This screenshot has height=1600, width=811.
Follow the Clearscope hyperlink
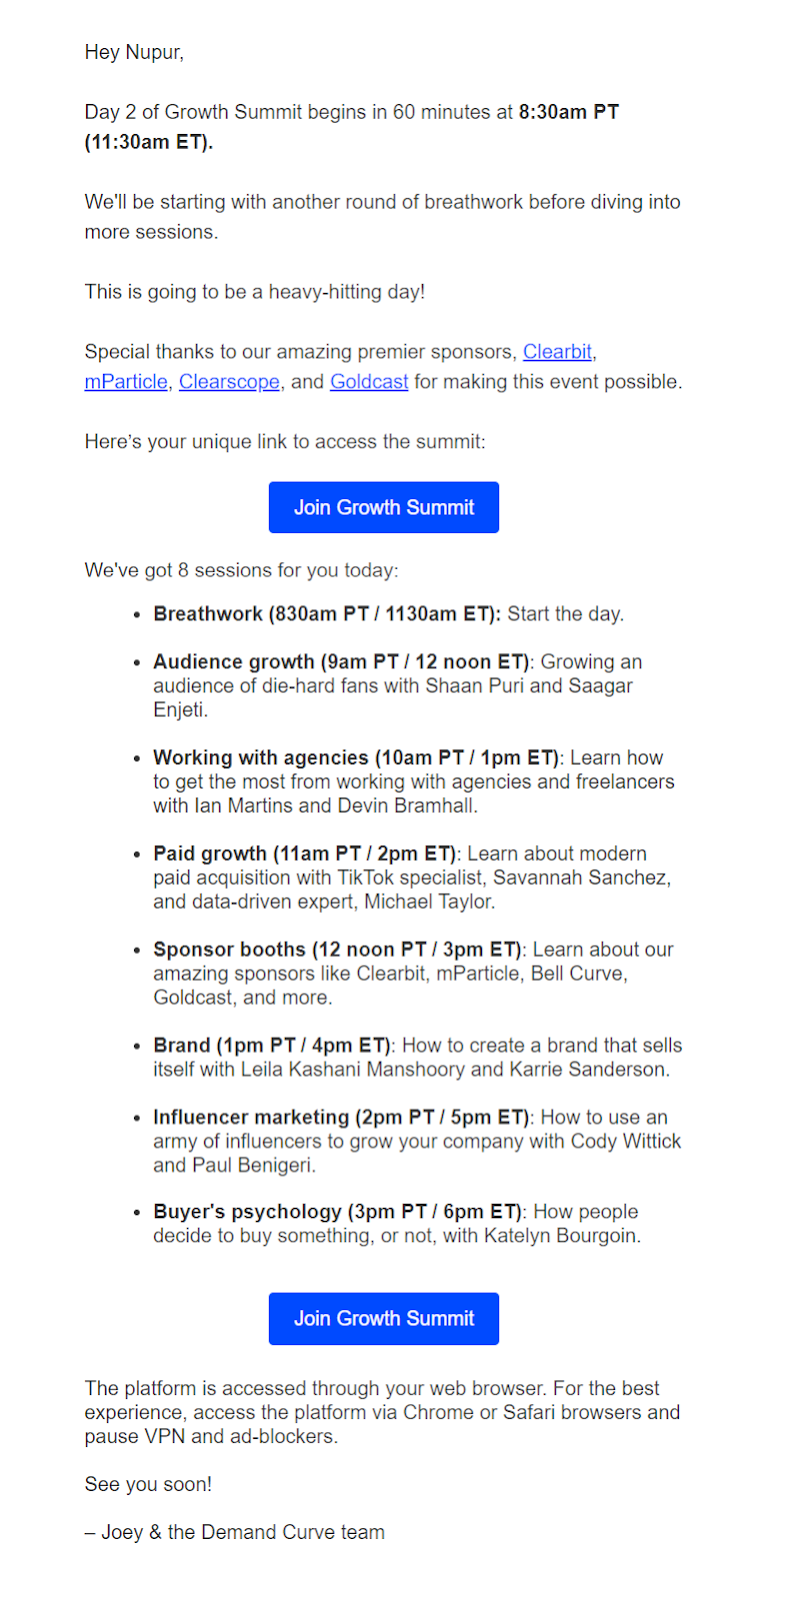(229, 382)
